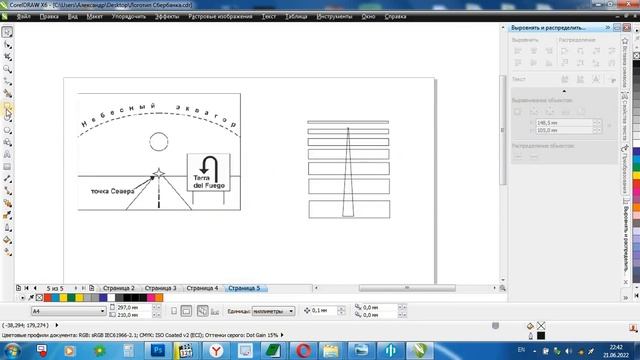The width and height of the screenshot is (640, 360).
Task: Click the page height field 210,0 мм
Action: coord(134,315)
